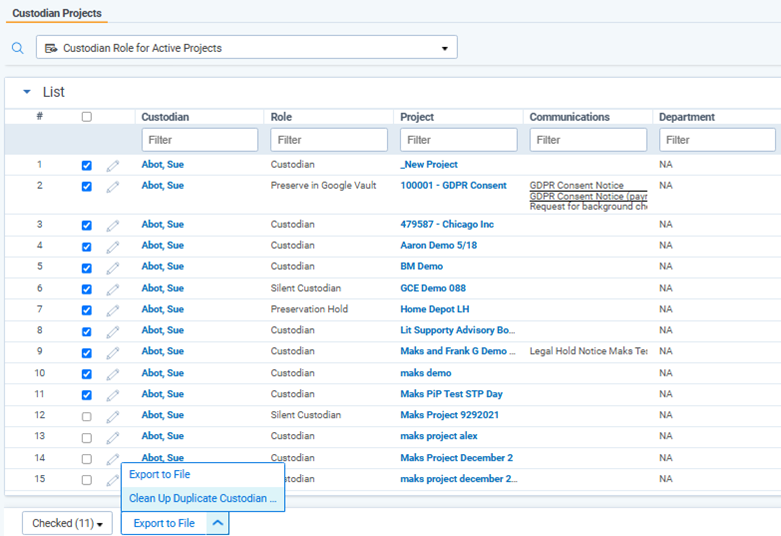Open Legal Hold Notice Maks communication
Viewport: 781px width, 536px height.
tap(588, 351)
